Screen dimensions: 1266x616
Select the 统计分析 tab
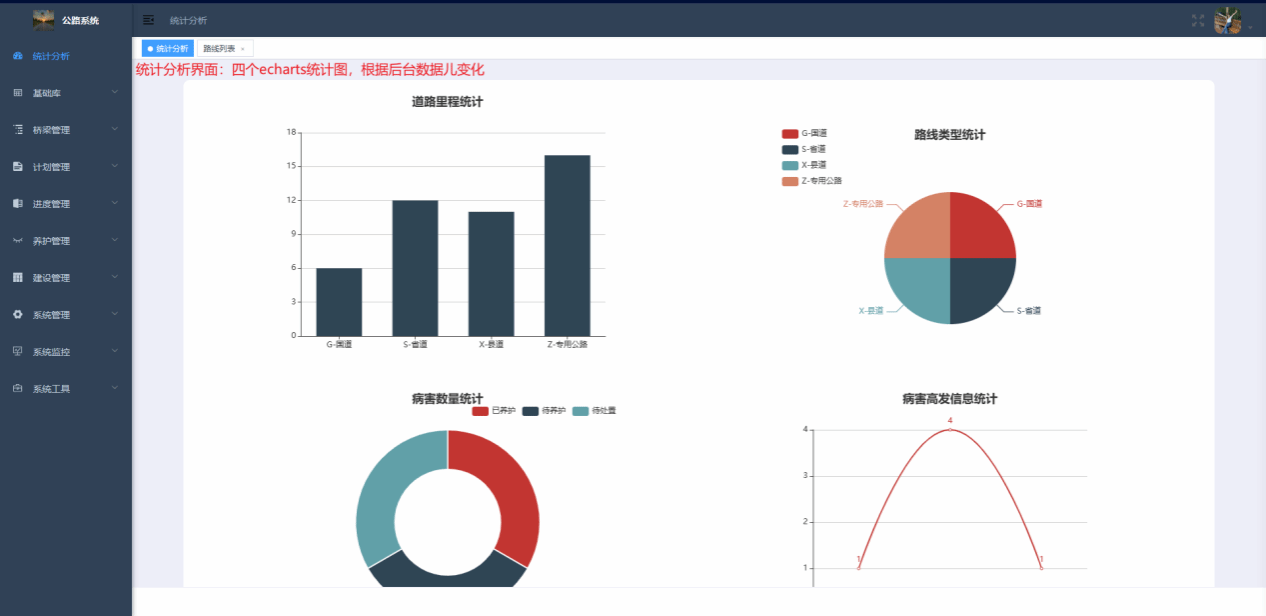(168, 48)
